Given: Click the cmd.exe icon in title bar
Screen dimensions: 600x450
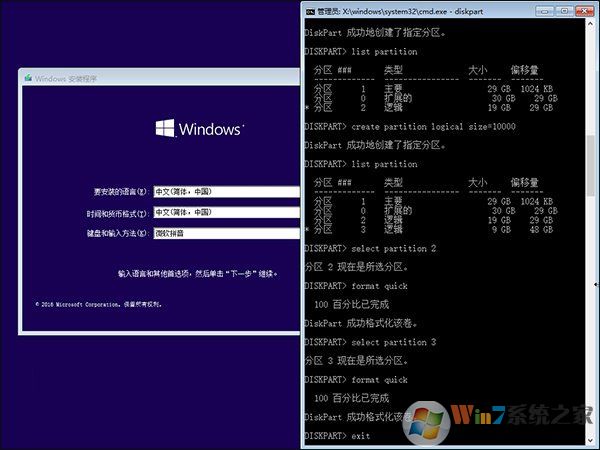Looking at the screenshot, I should click(x=310, y=11).
